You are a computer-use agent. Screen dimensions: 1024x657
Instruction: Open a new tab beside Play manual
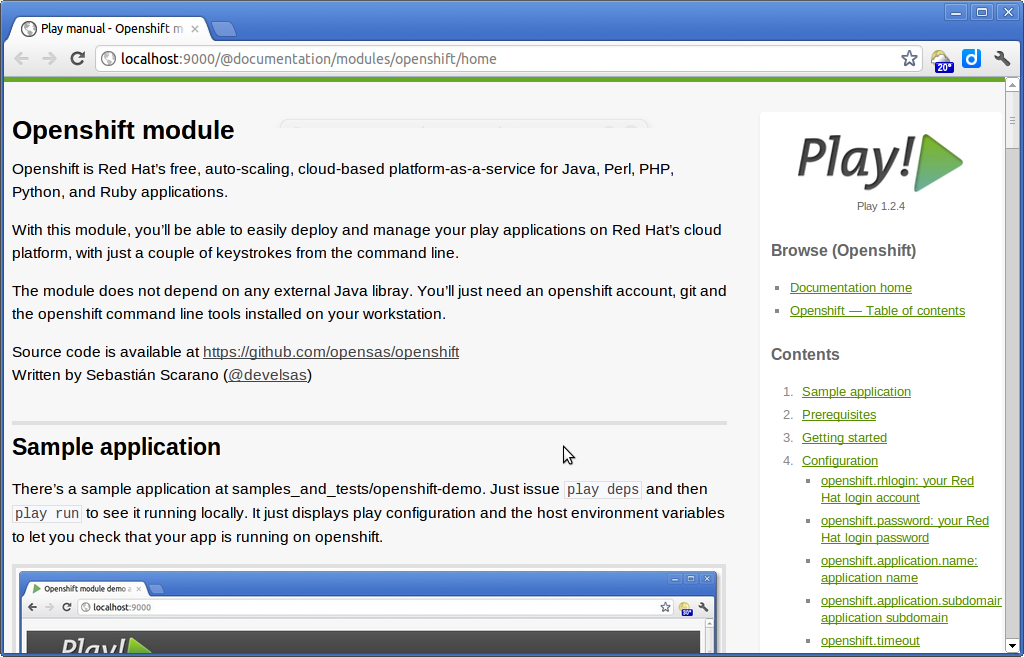coord(224,29)
